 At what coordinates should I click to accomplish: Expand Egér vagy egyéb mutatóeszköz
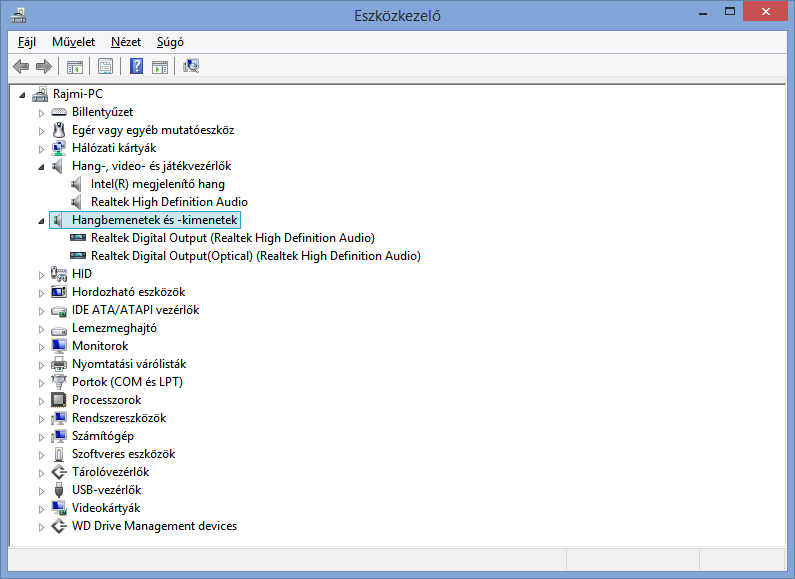tap(42, 131)
